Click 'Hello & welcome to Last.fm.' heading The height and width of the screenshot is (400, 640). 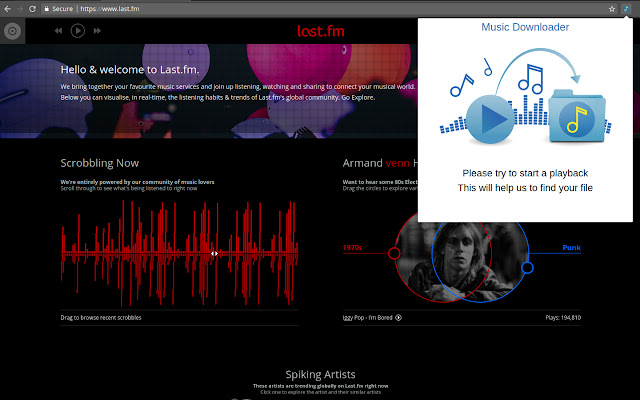pos(130,70)
